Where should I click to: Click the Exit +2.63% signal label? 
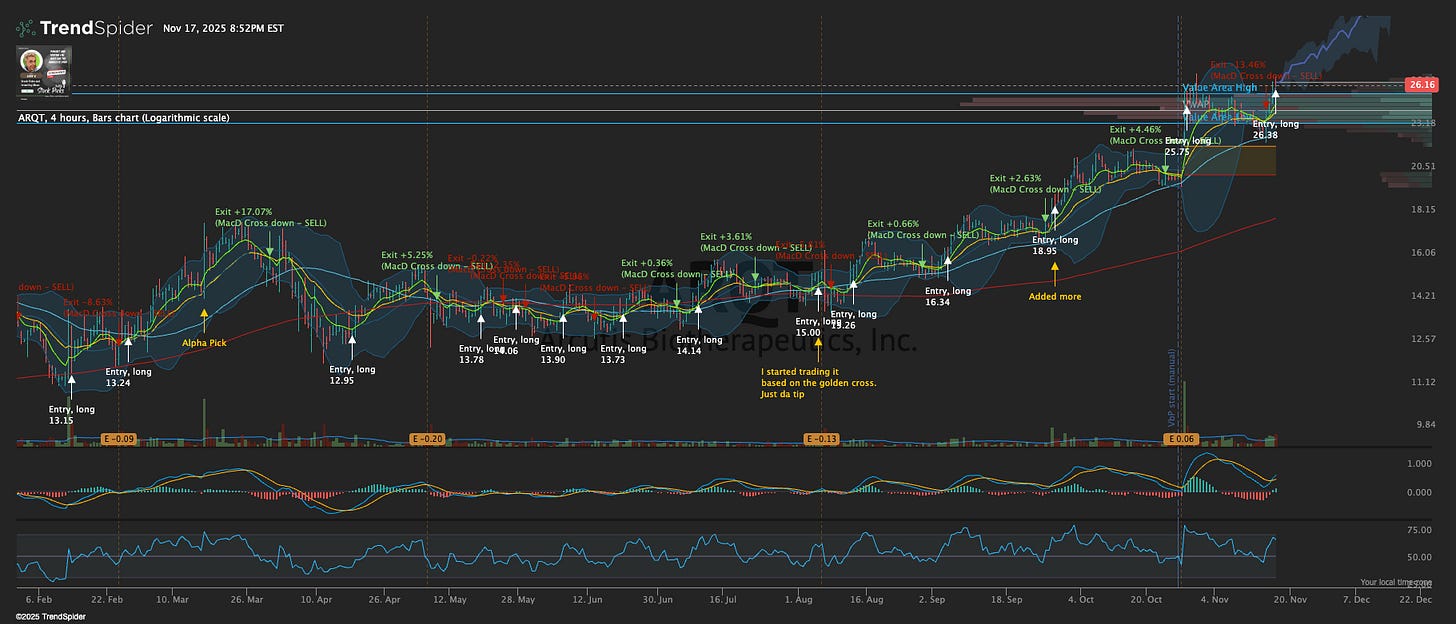pyautogui.click(x=1045, y=183)
